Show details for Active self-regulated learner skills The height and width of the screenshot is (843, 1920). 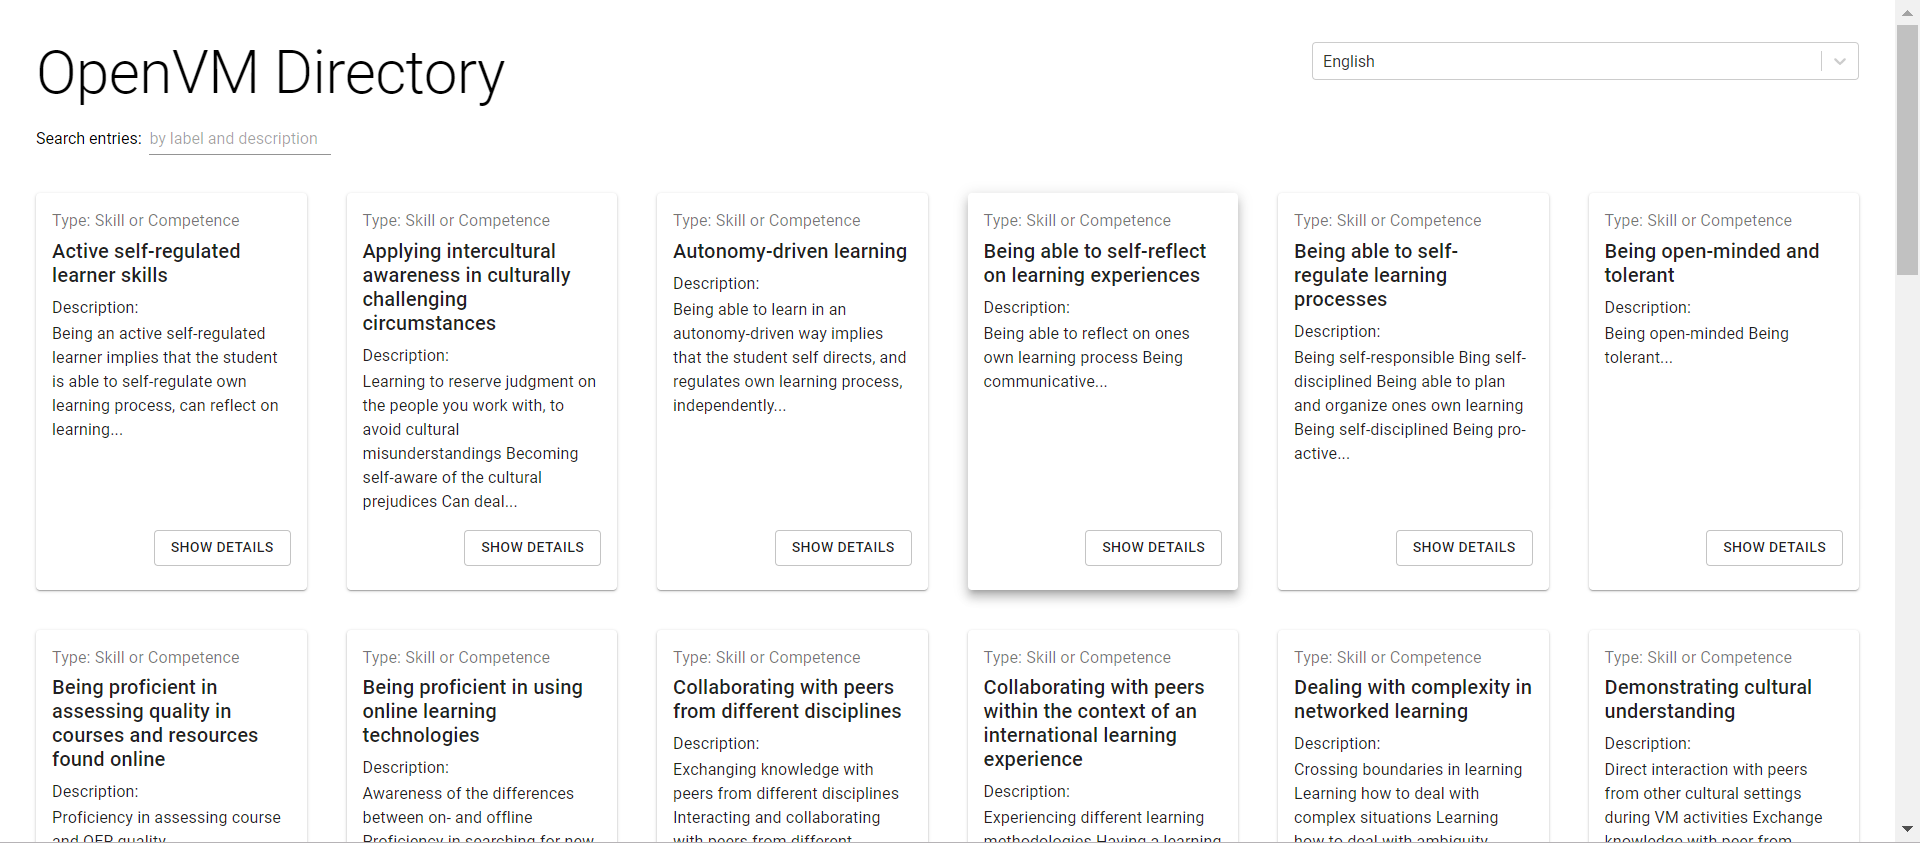point(222,547)
